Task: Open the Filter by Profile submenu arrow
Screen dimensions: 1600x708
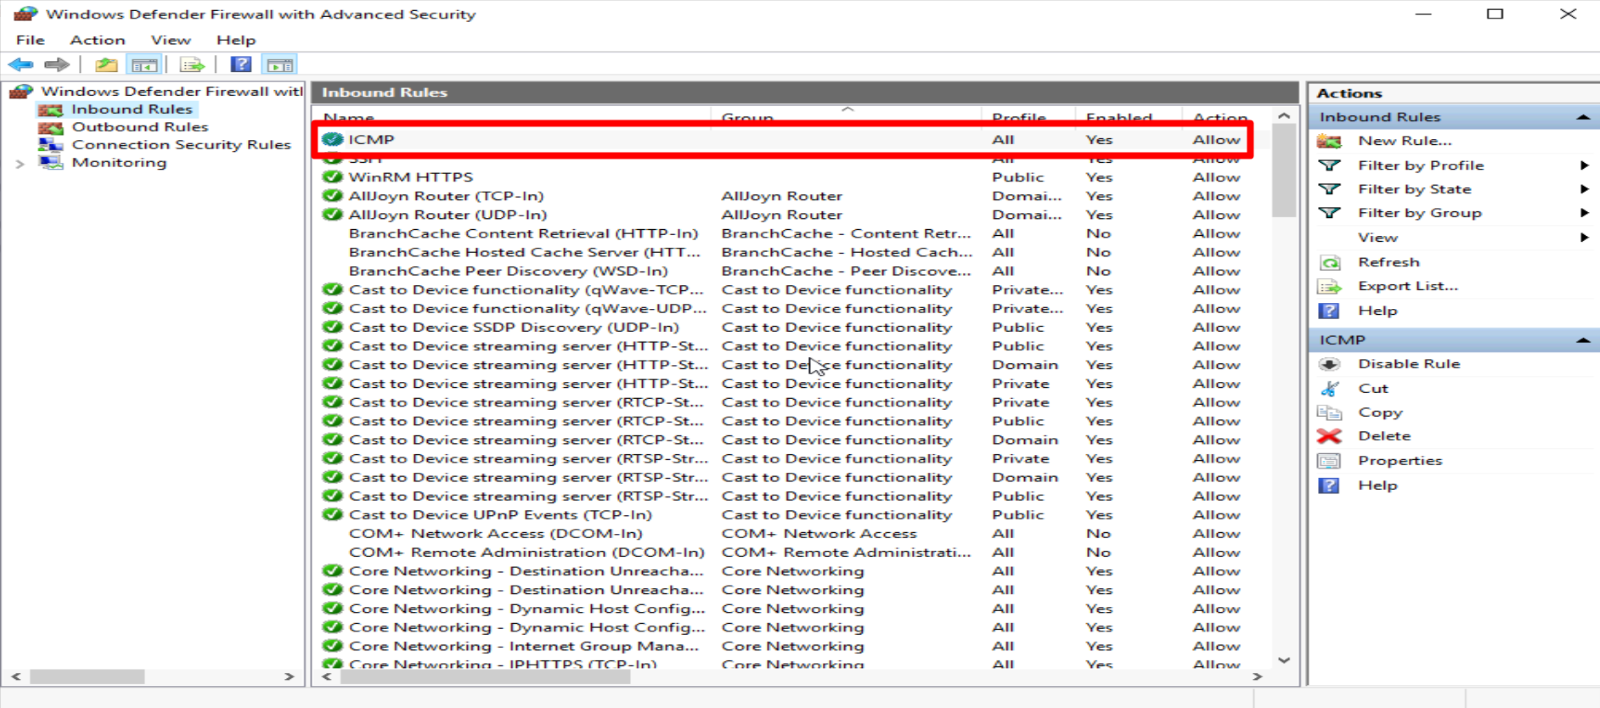Action: pyautogui.click(x=1584, y=165)
